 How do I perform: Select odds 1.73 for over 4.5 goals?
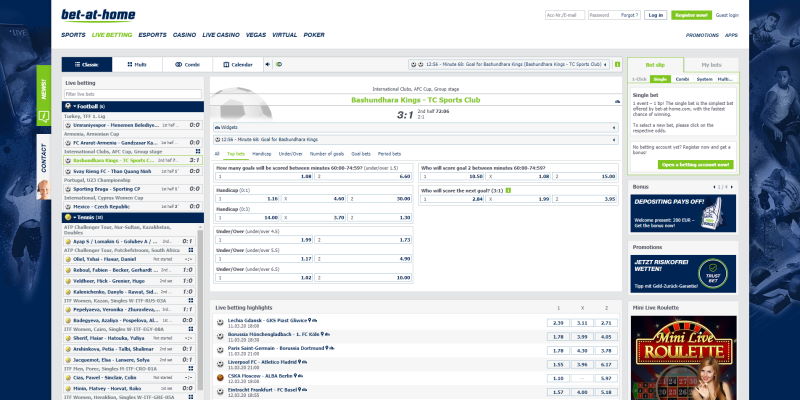[363, 239]
